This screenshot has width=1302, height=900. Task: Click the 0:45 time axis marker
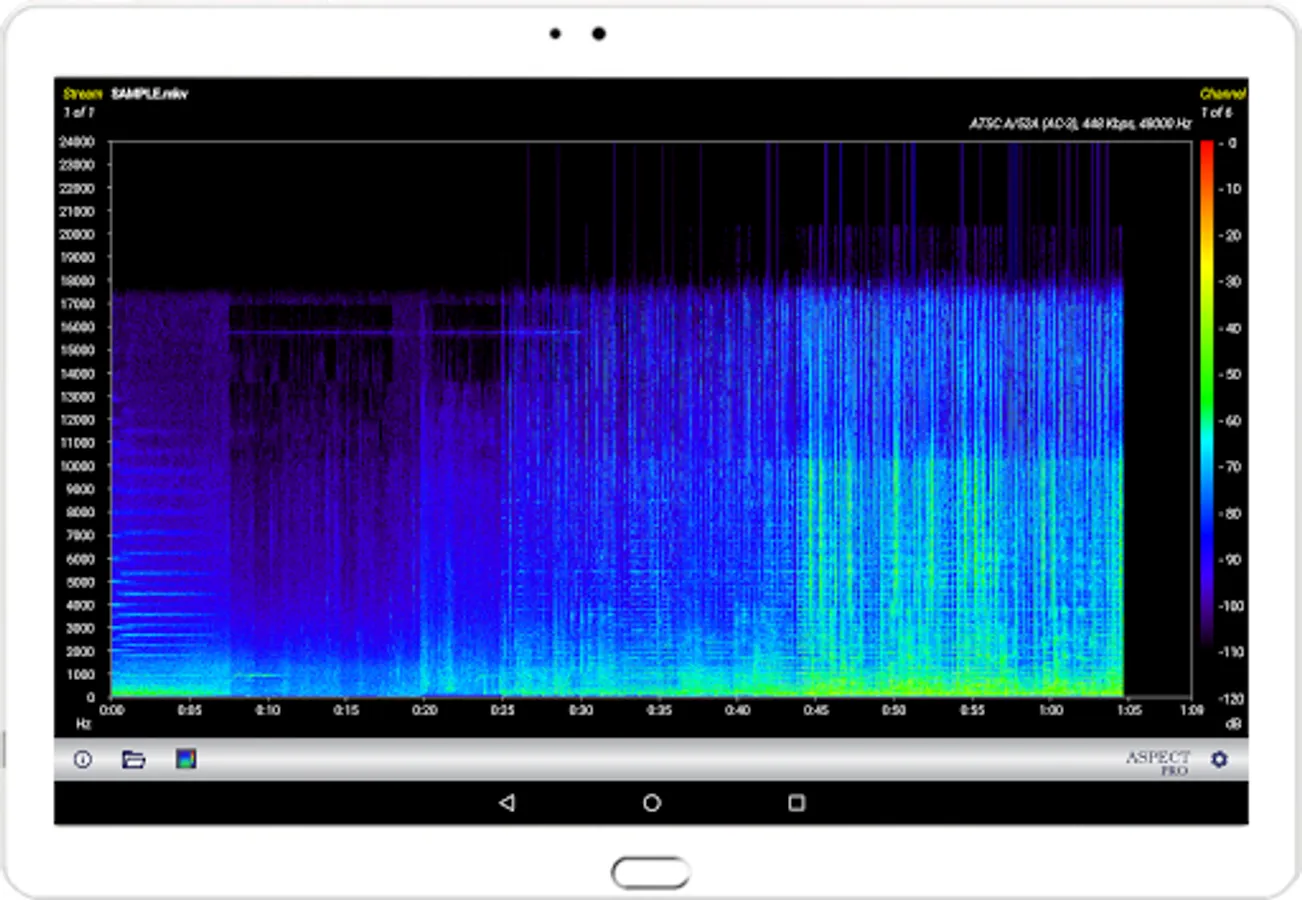[815, 711]
